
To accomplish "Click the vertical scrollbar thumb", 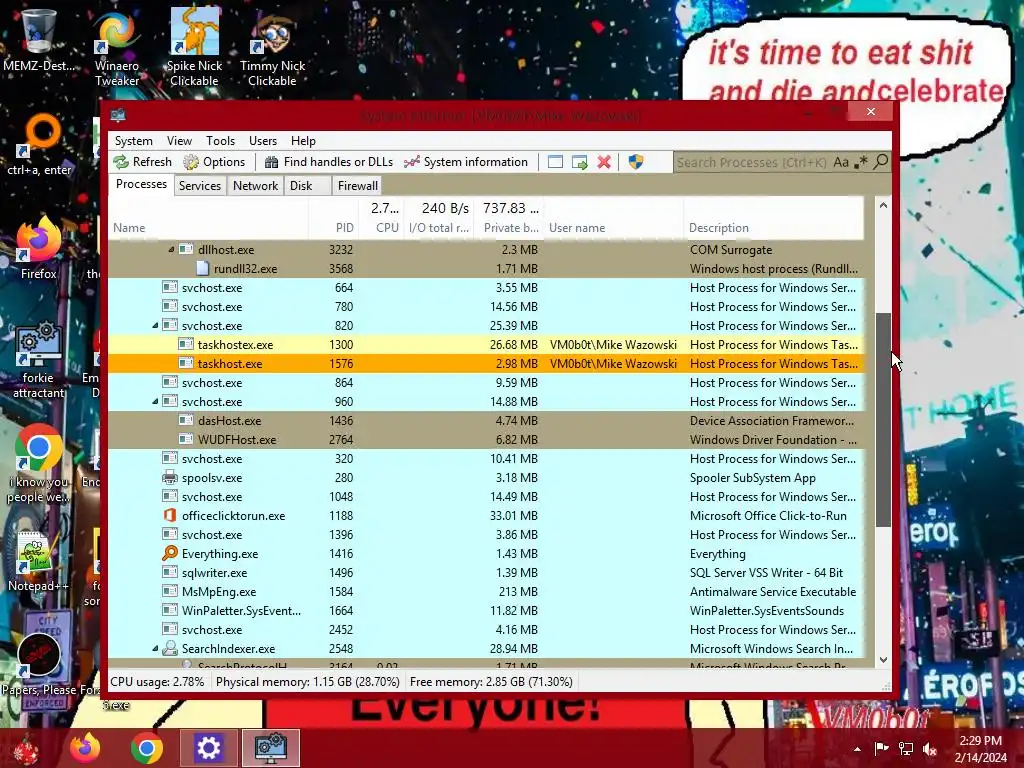I will pyautogui.click(x=883, y=419).
